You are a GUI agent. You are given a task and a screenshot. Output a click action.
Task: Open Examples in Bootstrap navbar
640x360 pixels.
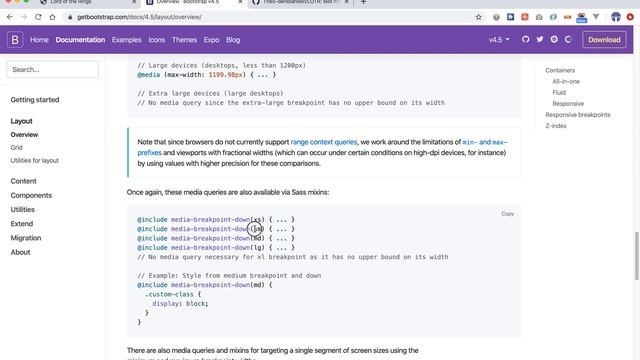127,40
